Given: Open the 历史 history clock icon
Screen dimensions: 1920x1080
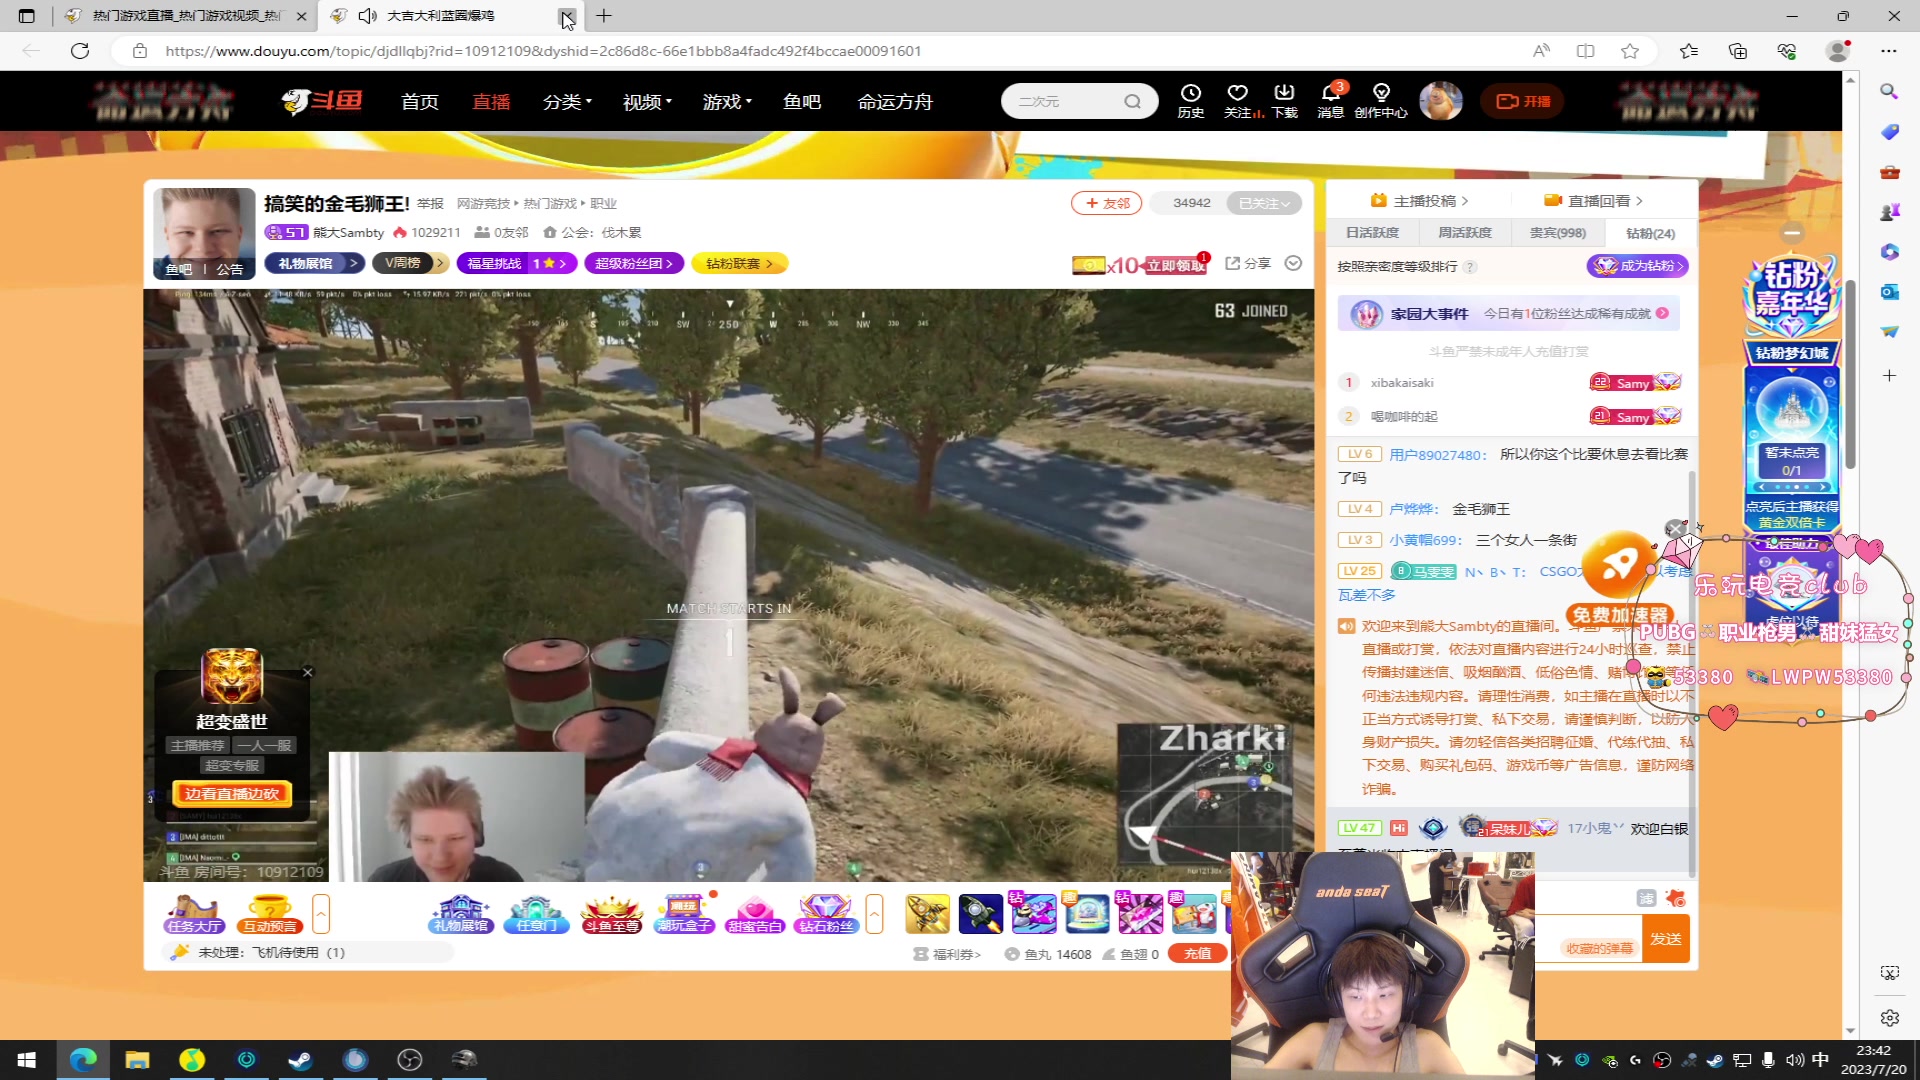Looking at the screenshot, I should click(1190, 101).
